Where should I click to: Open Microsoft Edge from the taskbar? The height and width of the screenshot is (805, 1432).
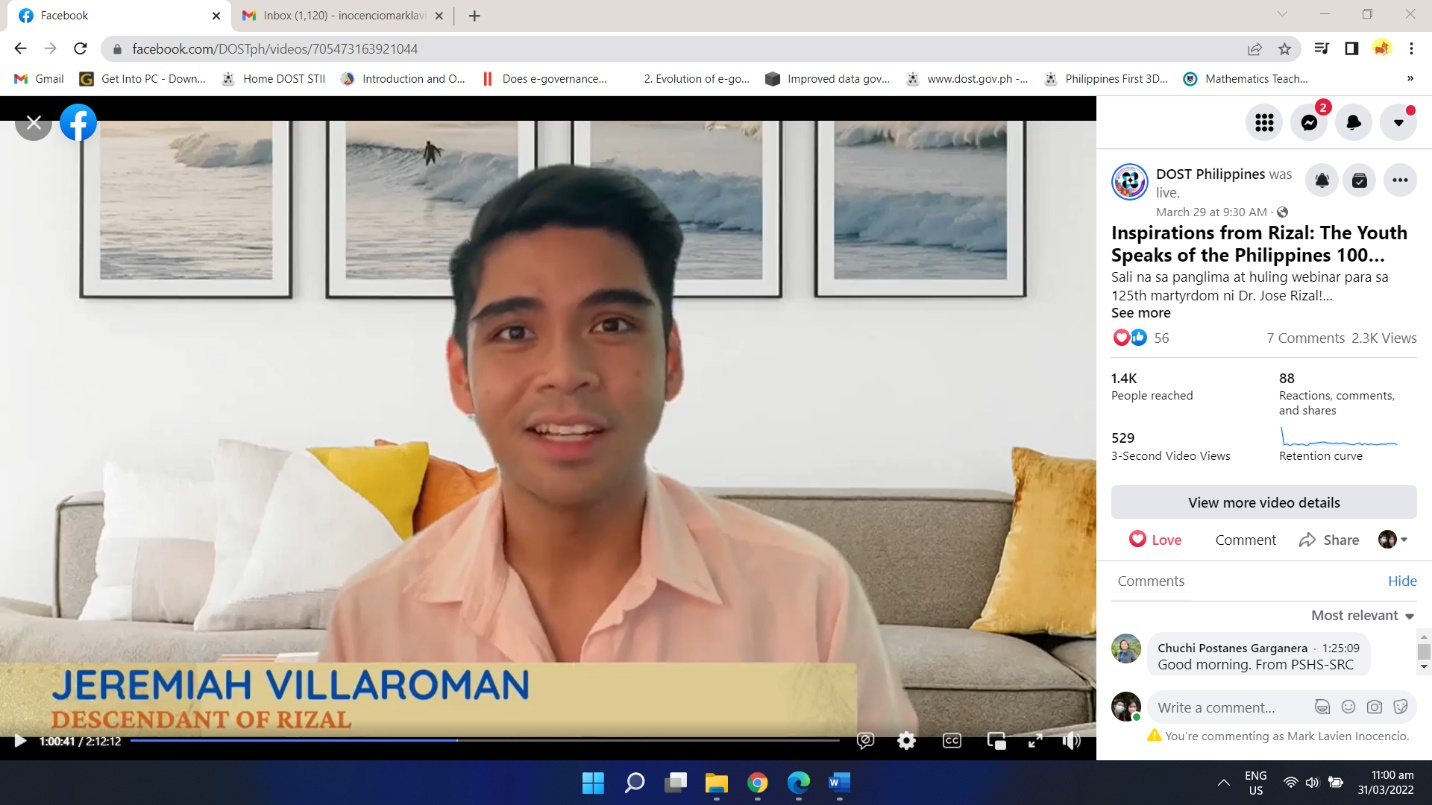798,782
